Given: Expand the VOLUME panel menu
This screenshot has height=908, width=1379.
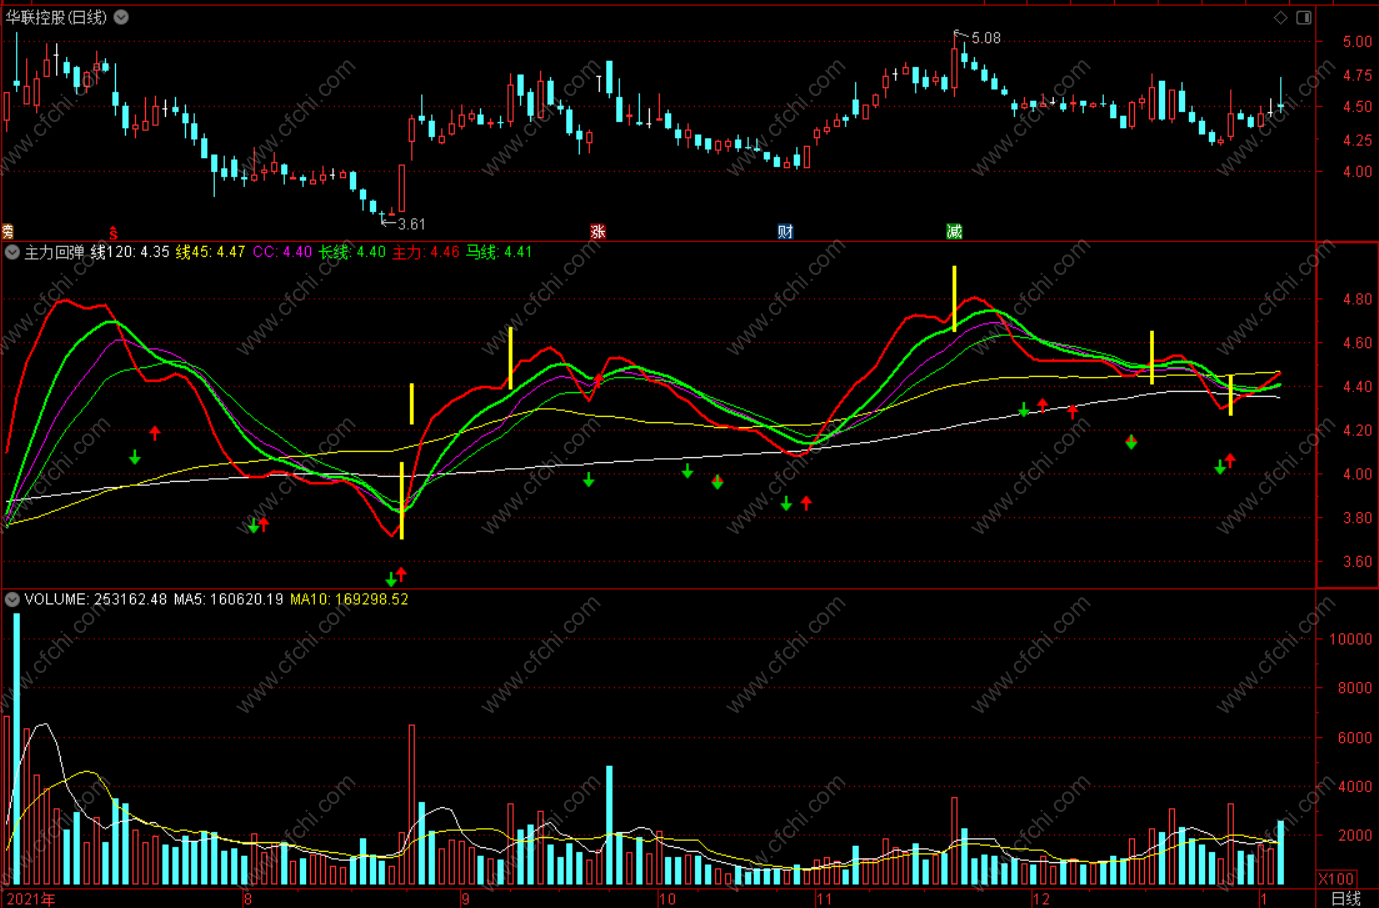Looking at the screenshot, I should (x=12, y=599).
